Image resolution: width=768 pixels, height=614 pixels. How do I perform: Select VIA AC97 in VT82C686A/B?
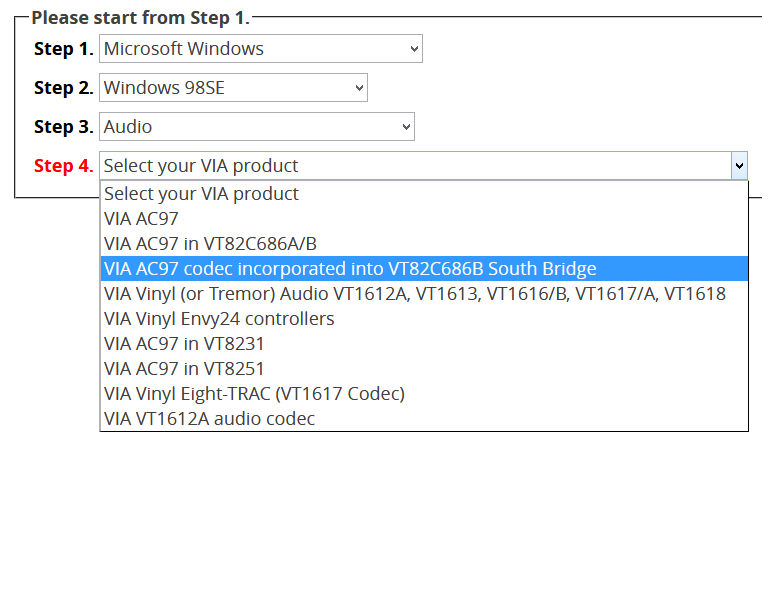coord(210,244)
